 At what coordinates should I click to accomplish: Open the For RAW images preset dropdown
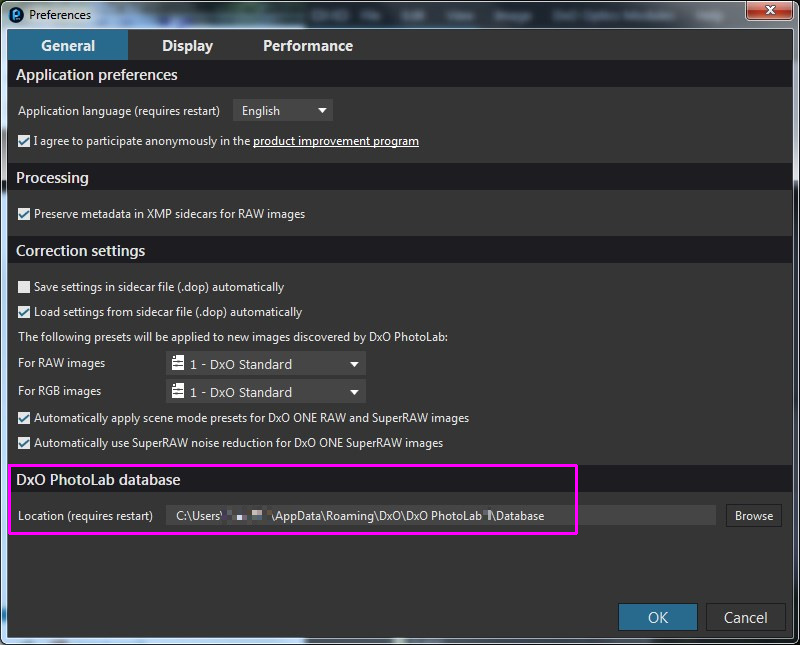coord(266,364)
